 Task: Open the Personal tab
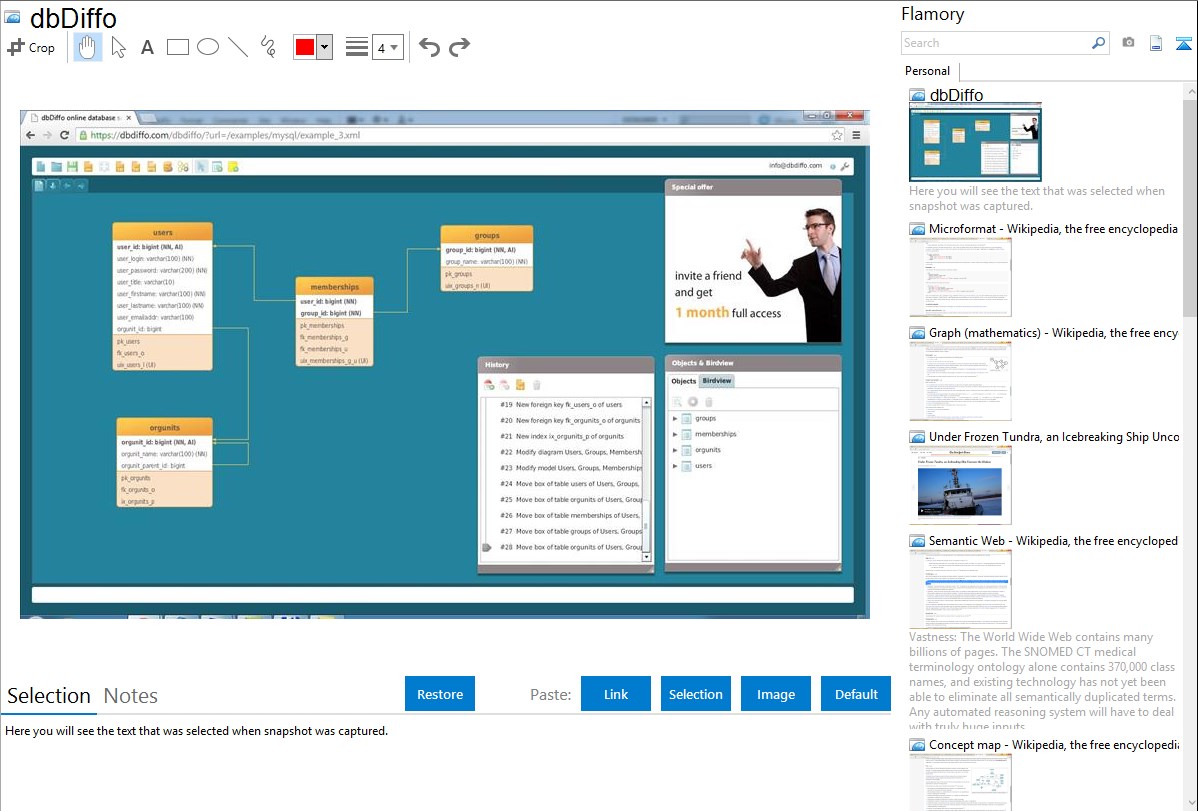pos(928,70)
